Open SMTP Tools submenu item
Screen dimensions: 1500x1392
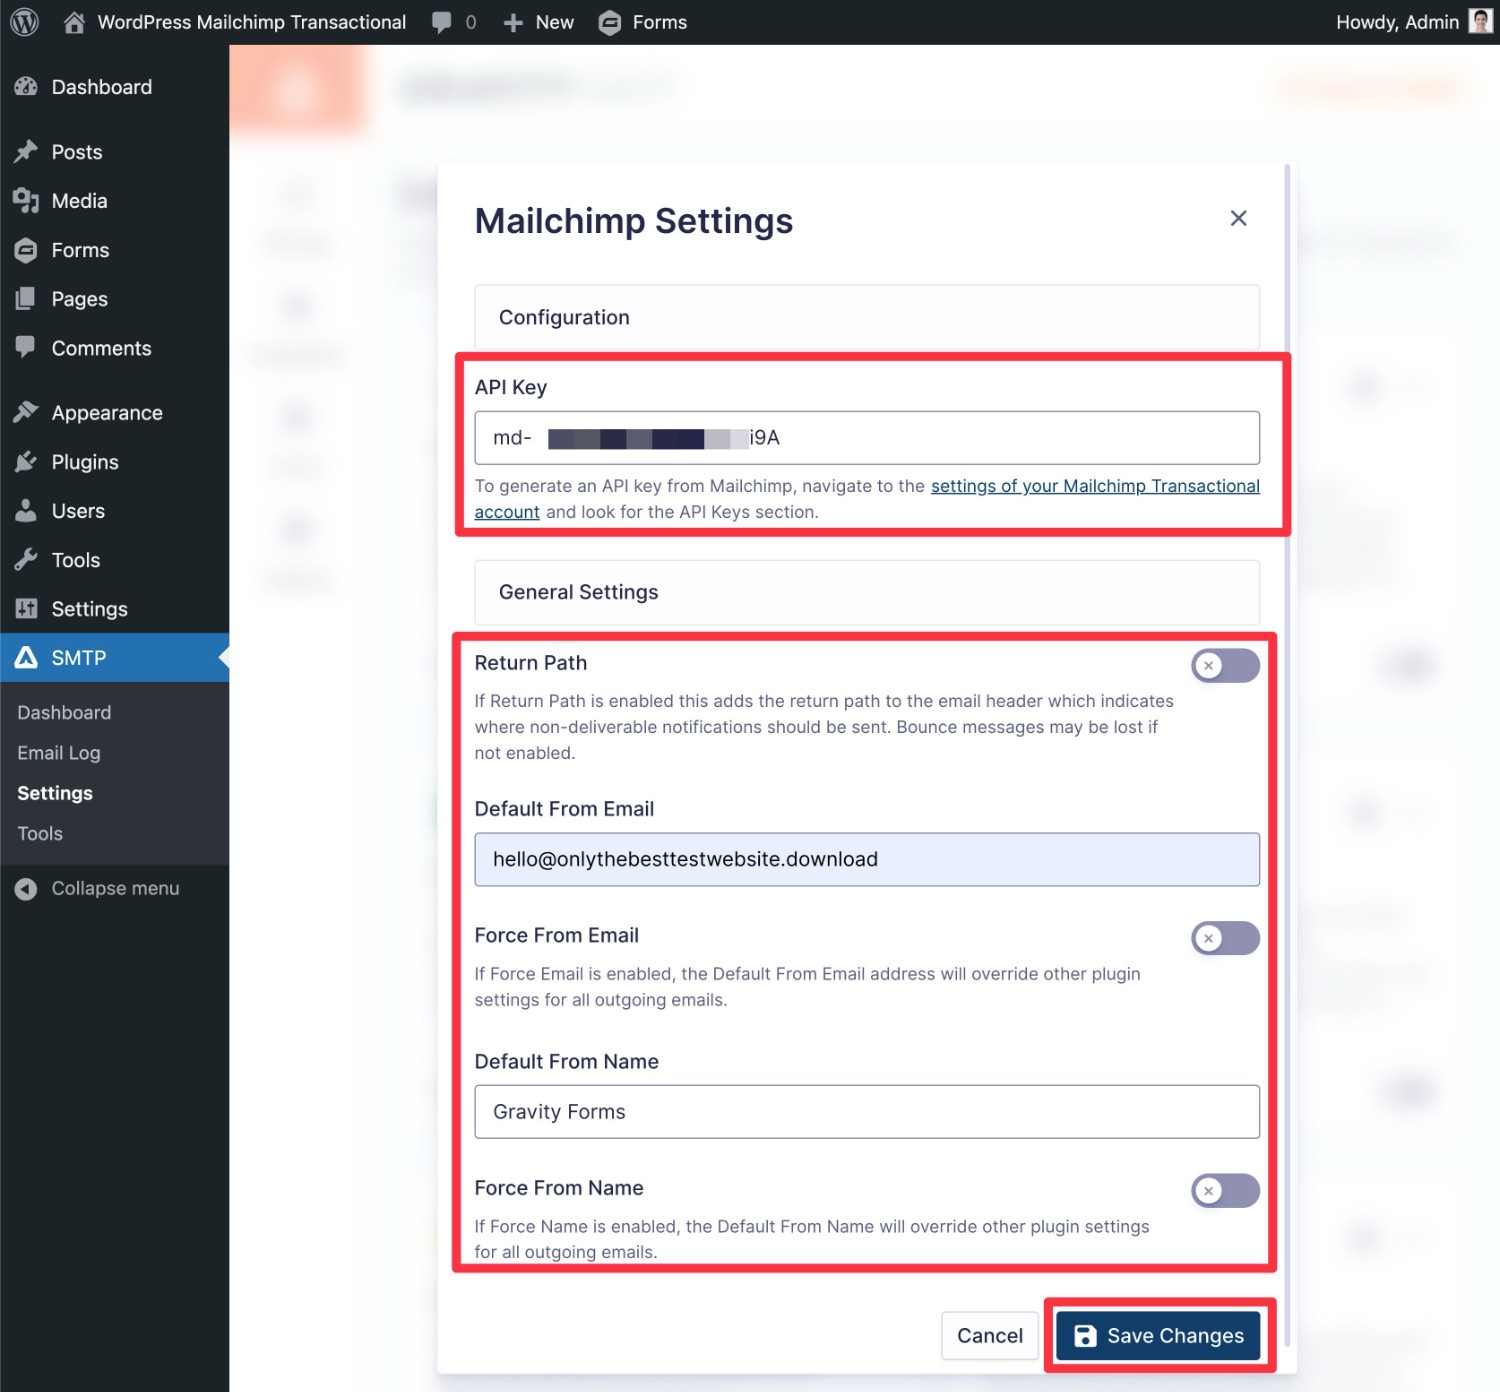(40, 833)
